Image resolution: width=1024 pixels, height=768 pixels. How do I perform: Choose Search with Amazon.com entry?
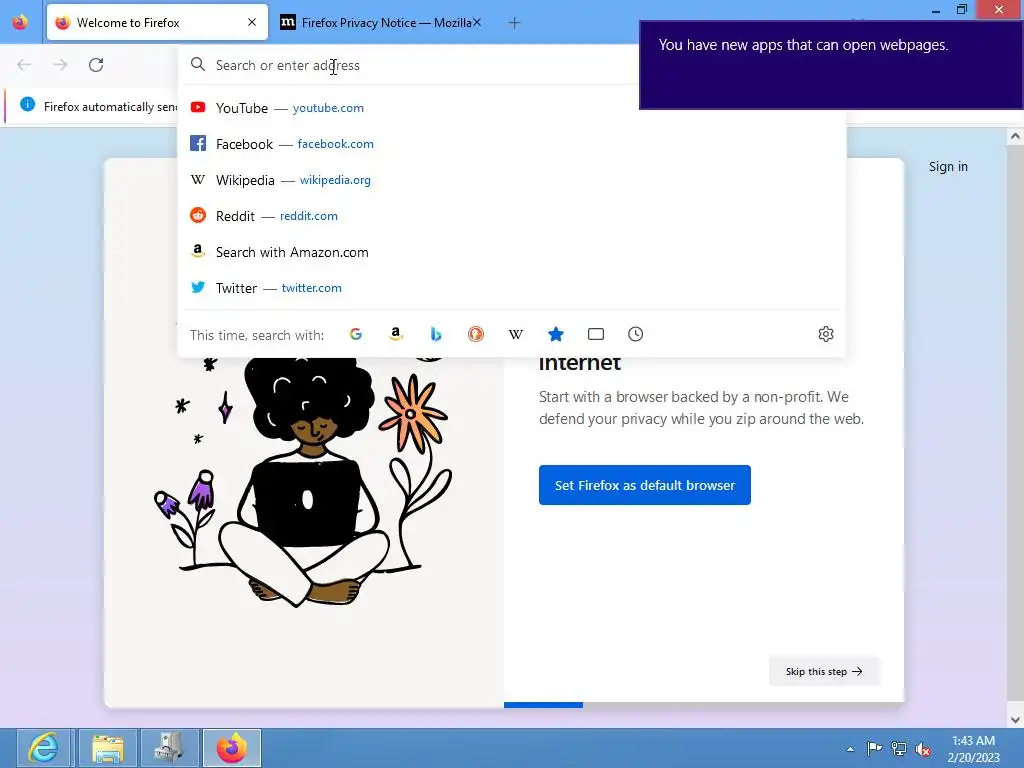[x=512, y=252]
